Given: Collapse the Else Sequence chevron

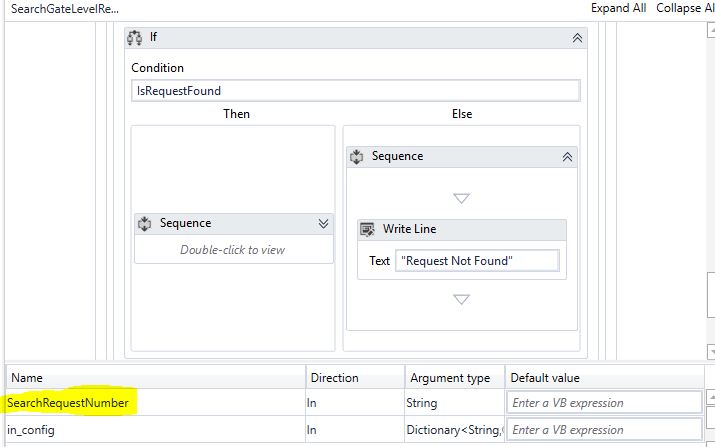Looking at the screenshot, I should point(567,157).
